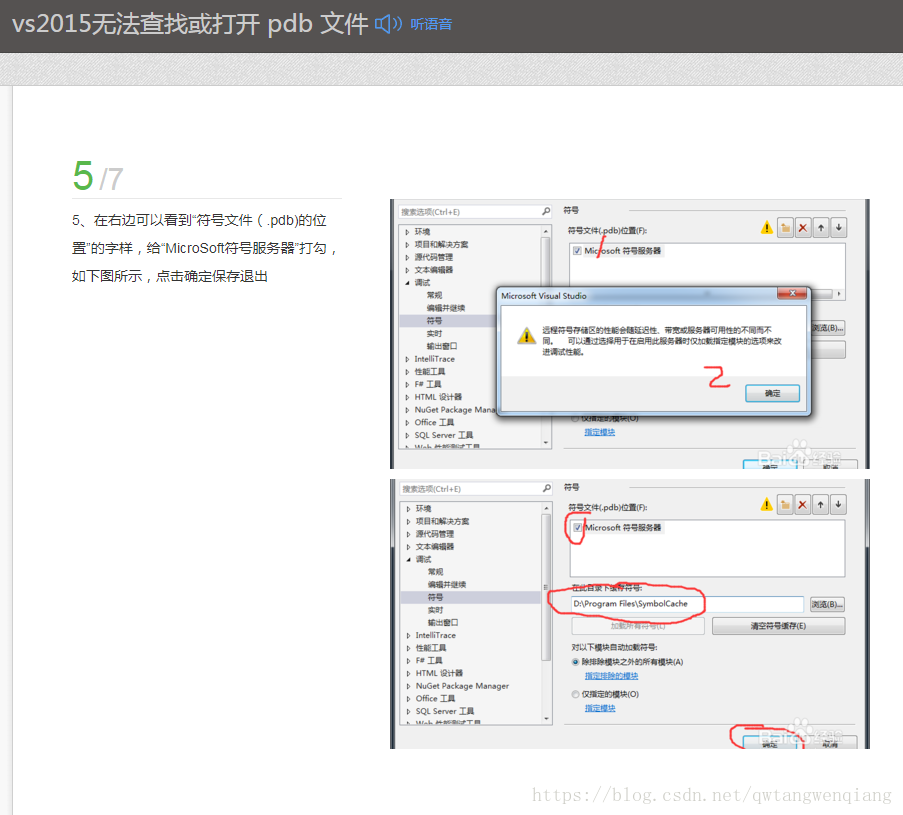Toggle Microsoft 符号服务器 checkbox in lower dialog
Viewport: 903px width, 815px height.
tap(578, 528)
